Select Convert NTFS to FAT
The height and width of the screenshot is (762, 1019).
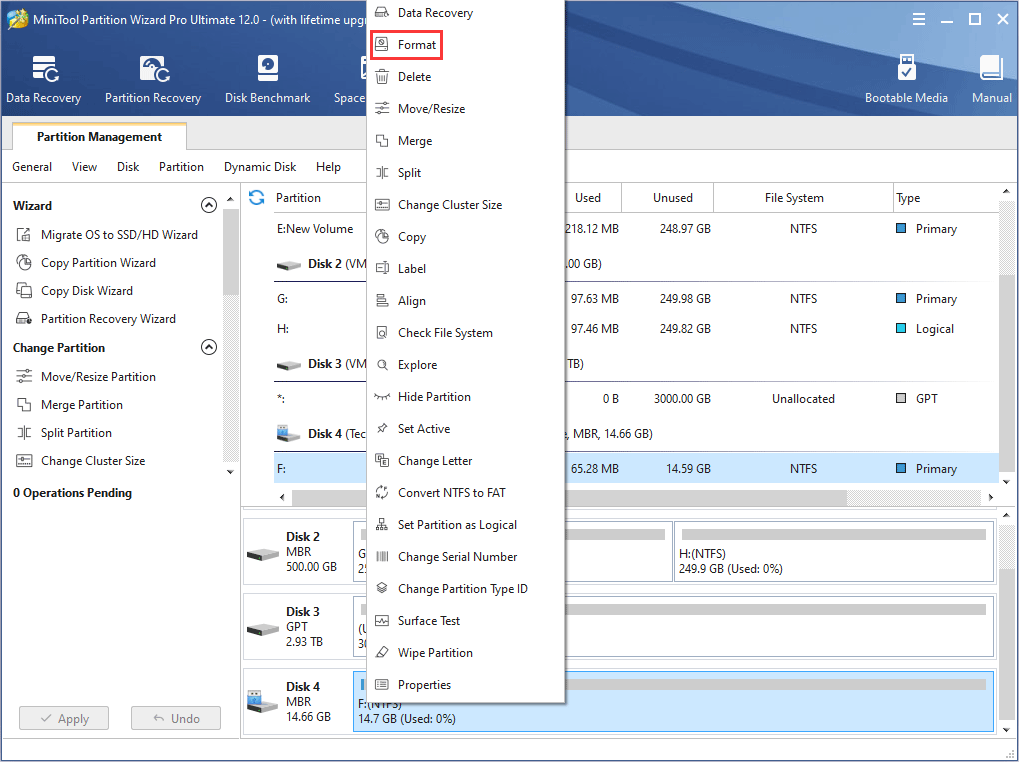(x=465, y=492)
